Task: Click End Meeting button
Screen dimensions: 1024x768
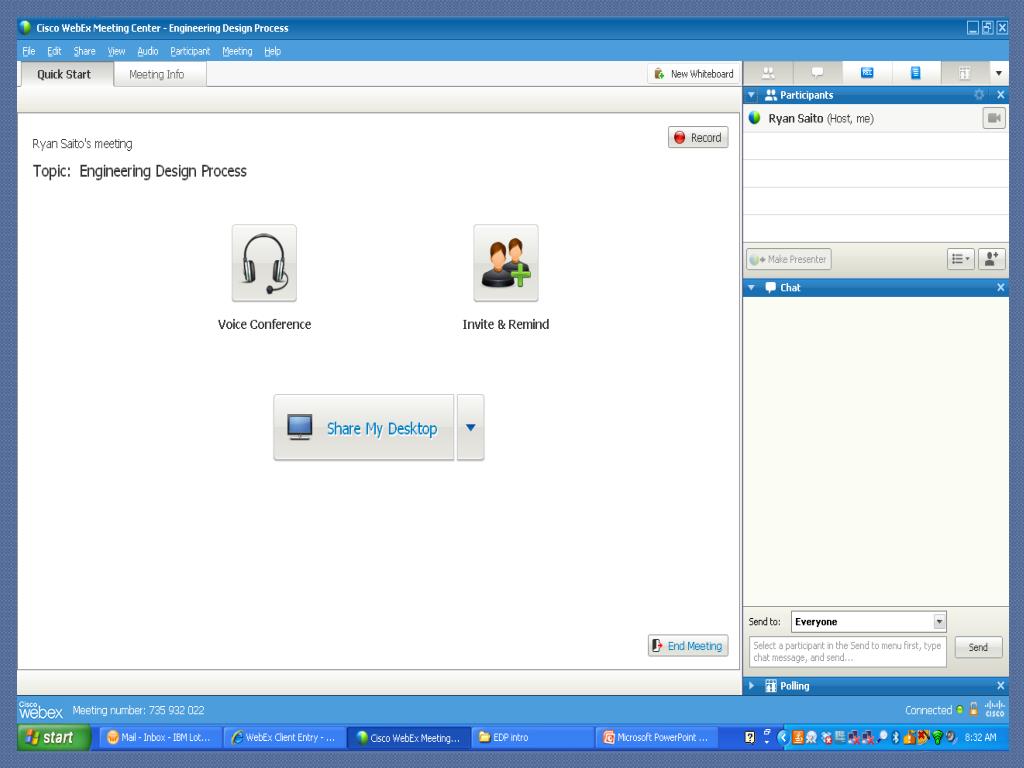Action: (x=688, y=645)
